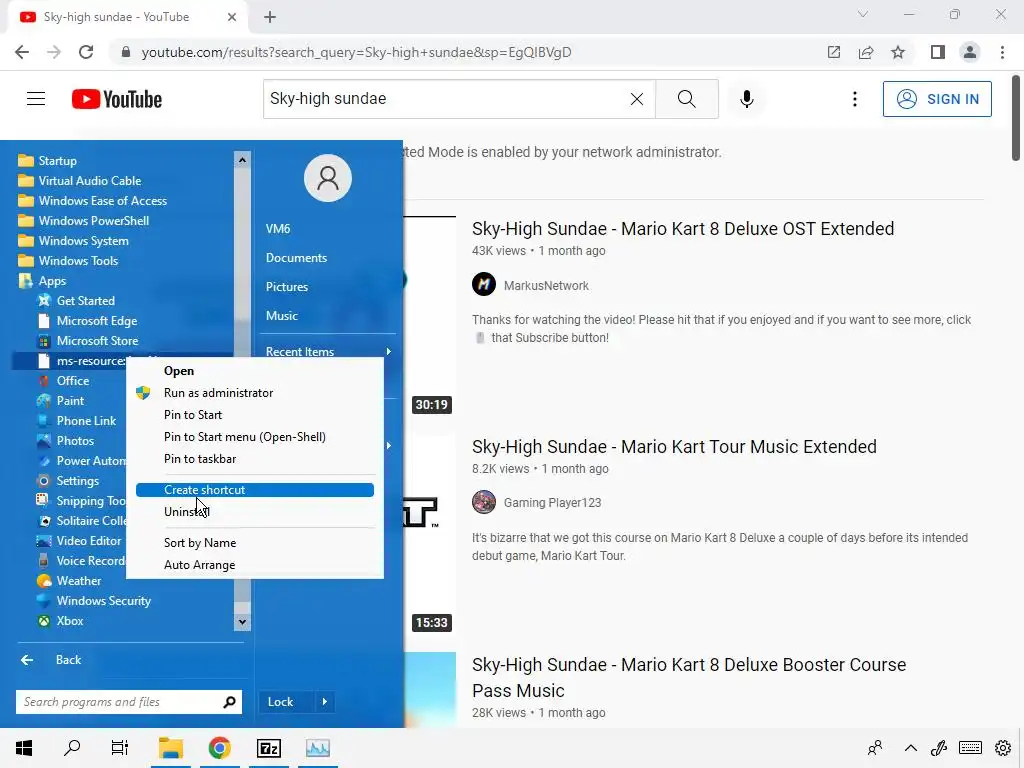Launch Xbox from the programs list
The width and height of the screenshot is (1024, 768).
tap(70, 621)
